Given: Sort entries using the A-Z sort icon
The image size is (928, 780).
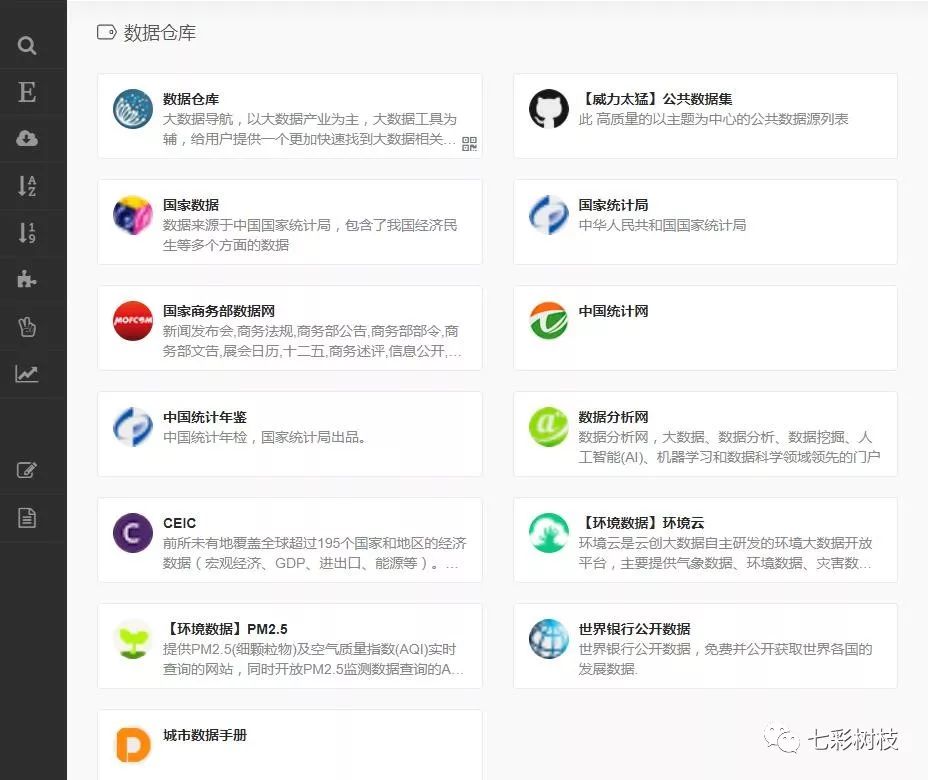Looking at the screenshot, I should click(x=27, y=186).
